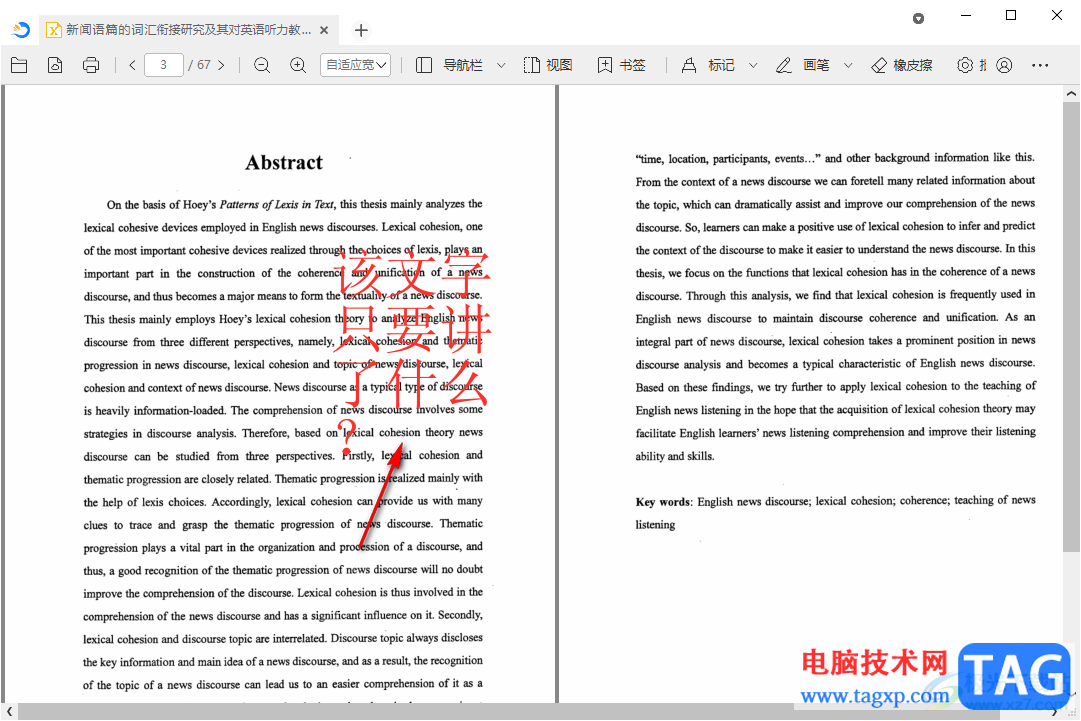
Task: Go to next page arrow
Action: pyautogui.click(x=221, y=65)
